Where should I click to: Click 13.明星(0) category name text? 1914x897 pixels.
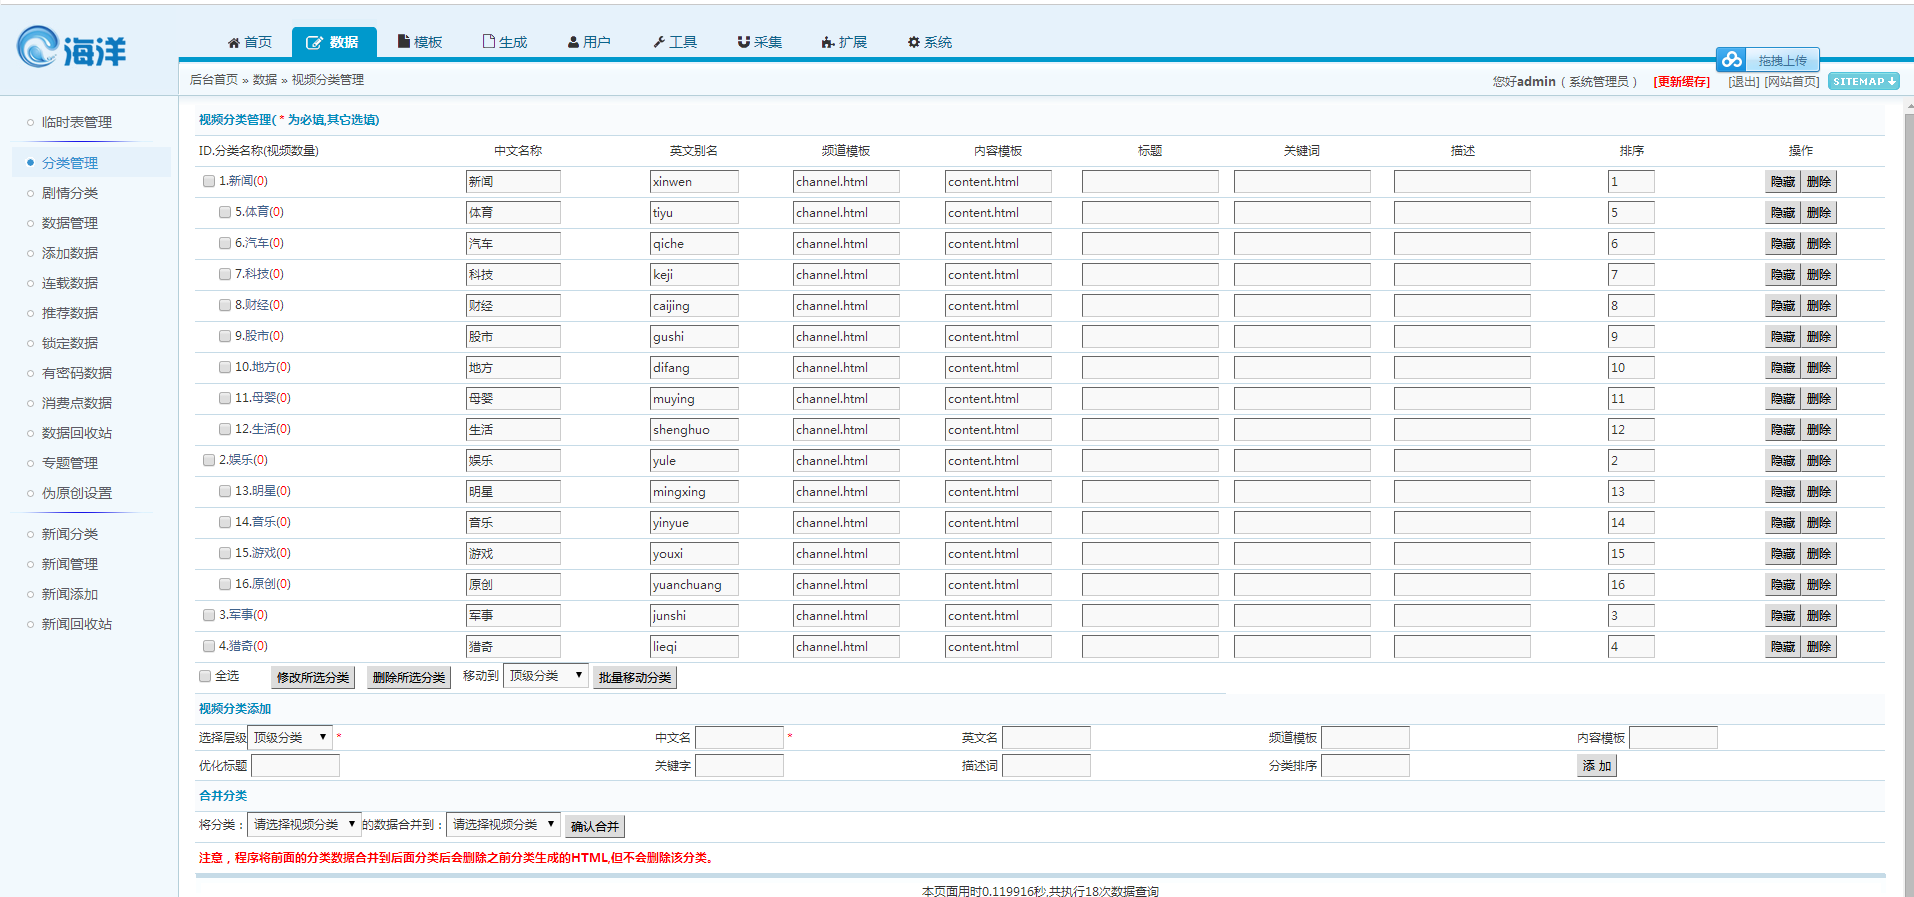point(263,491)
